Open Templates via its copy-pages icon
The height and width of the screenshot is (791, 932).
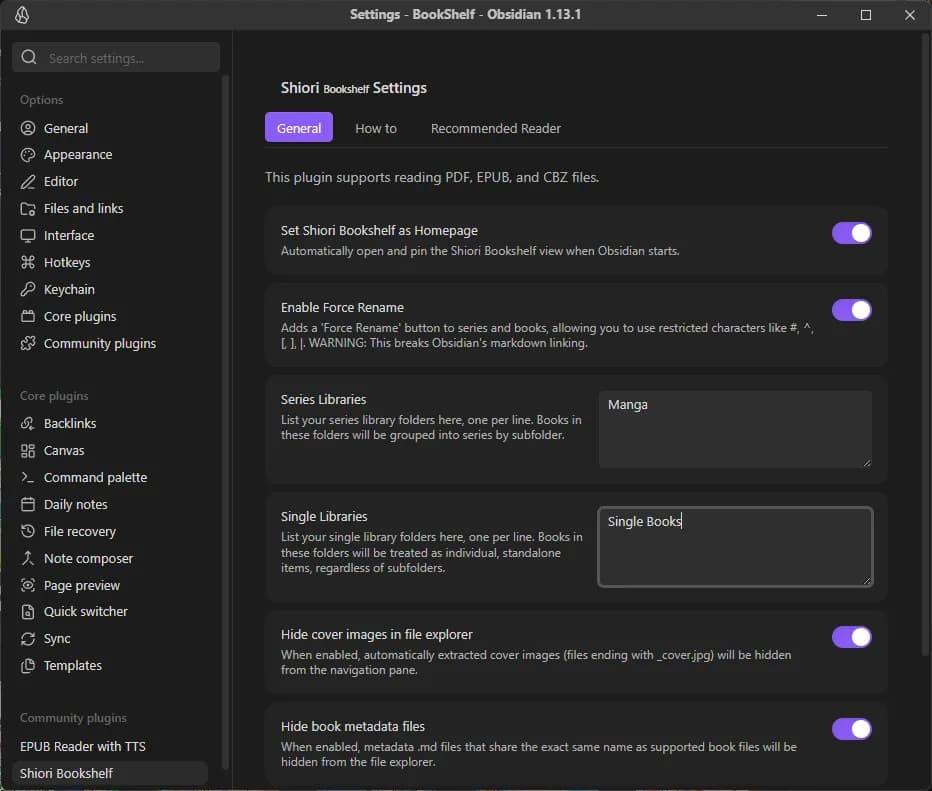(27, 666)
